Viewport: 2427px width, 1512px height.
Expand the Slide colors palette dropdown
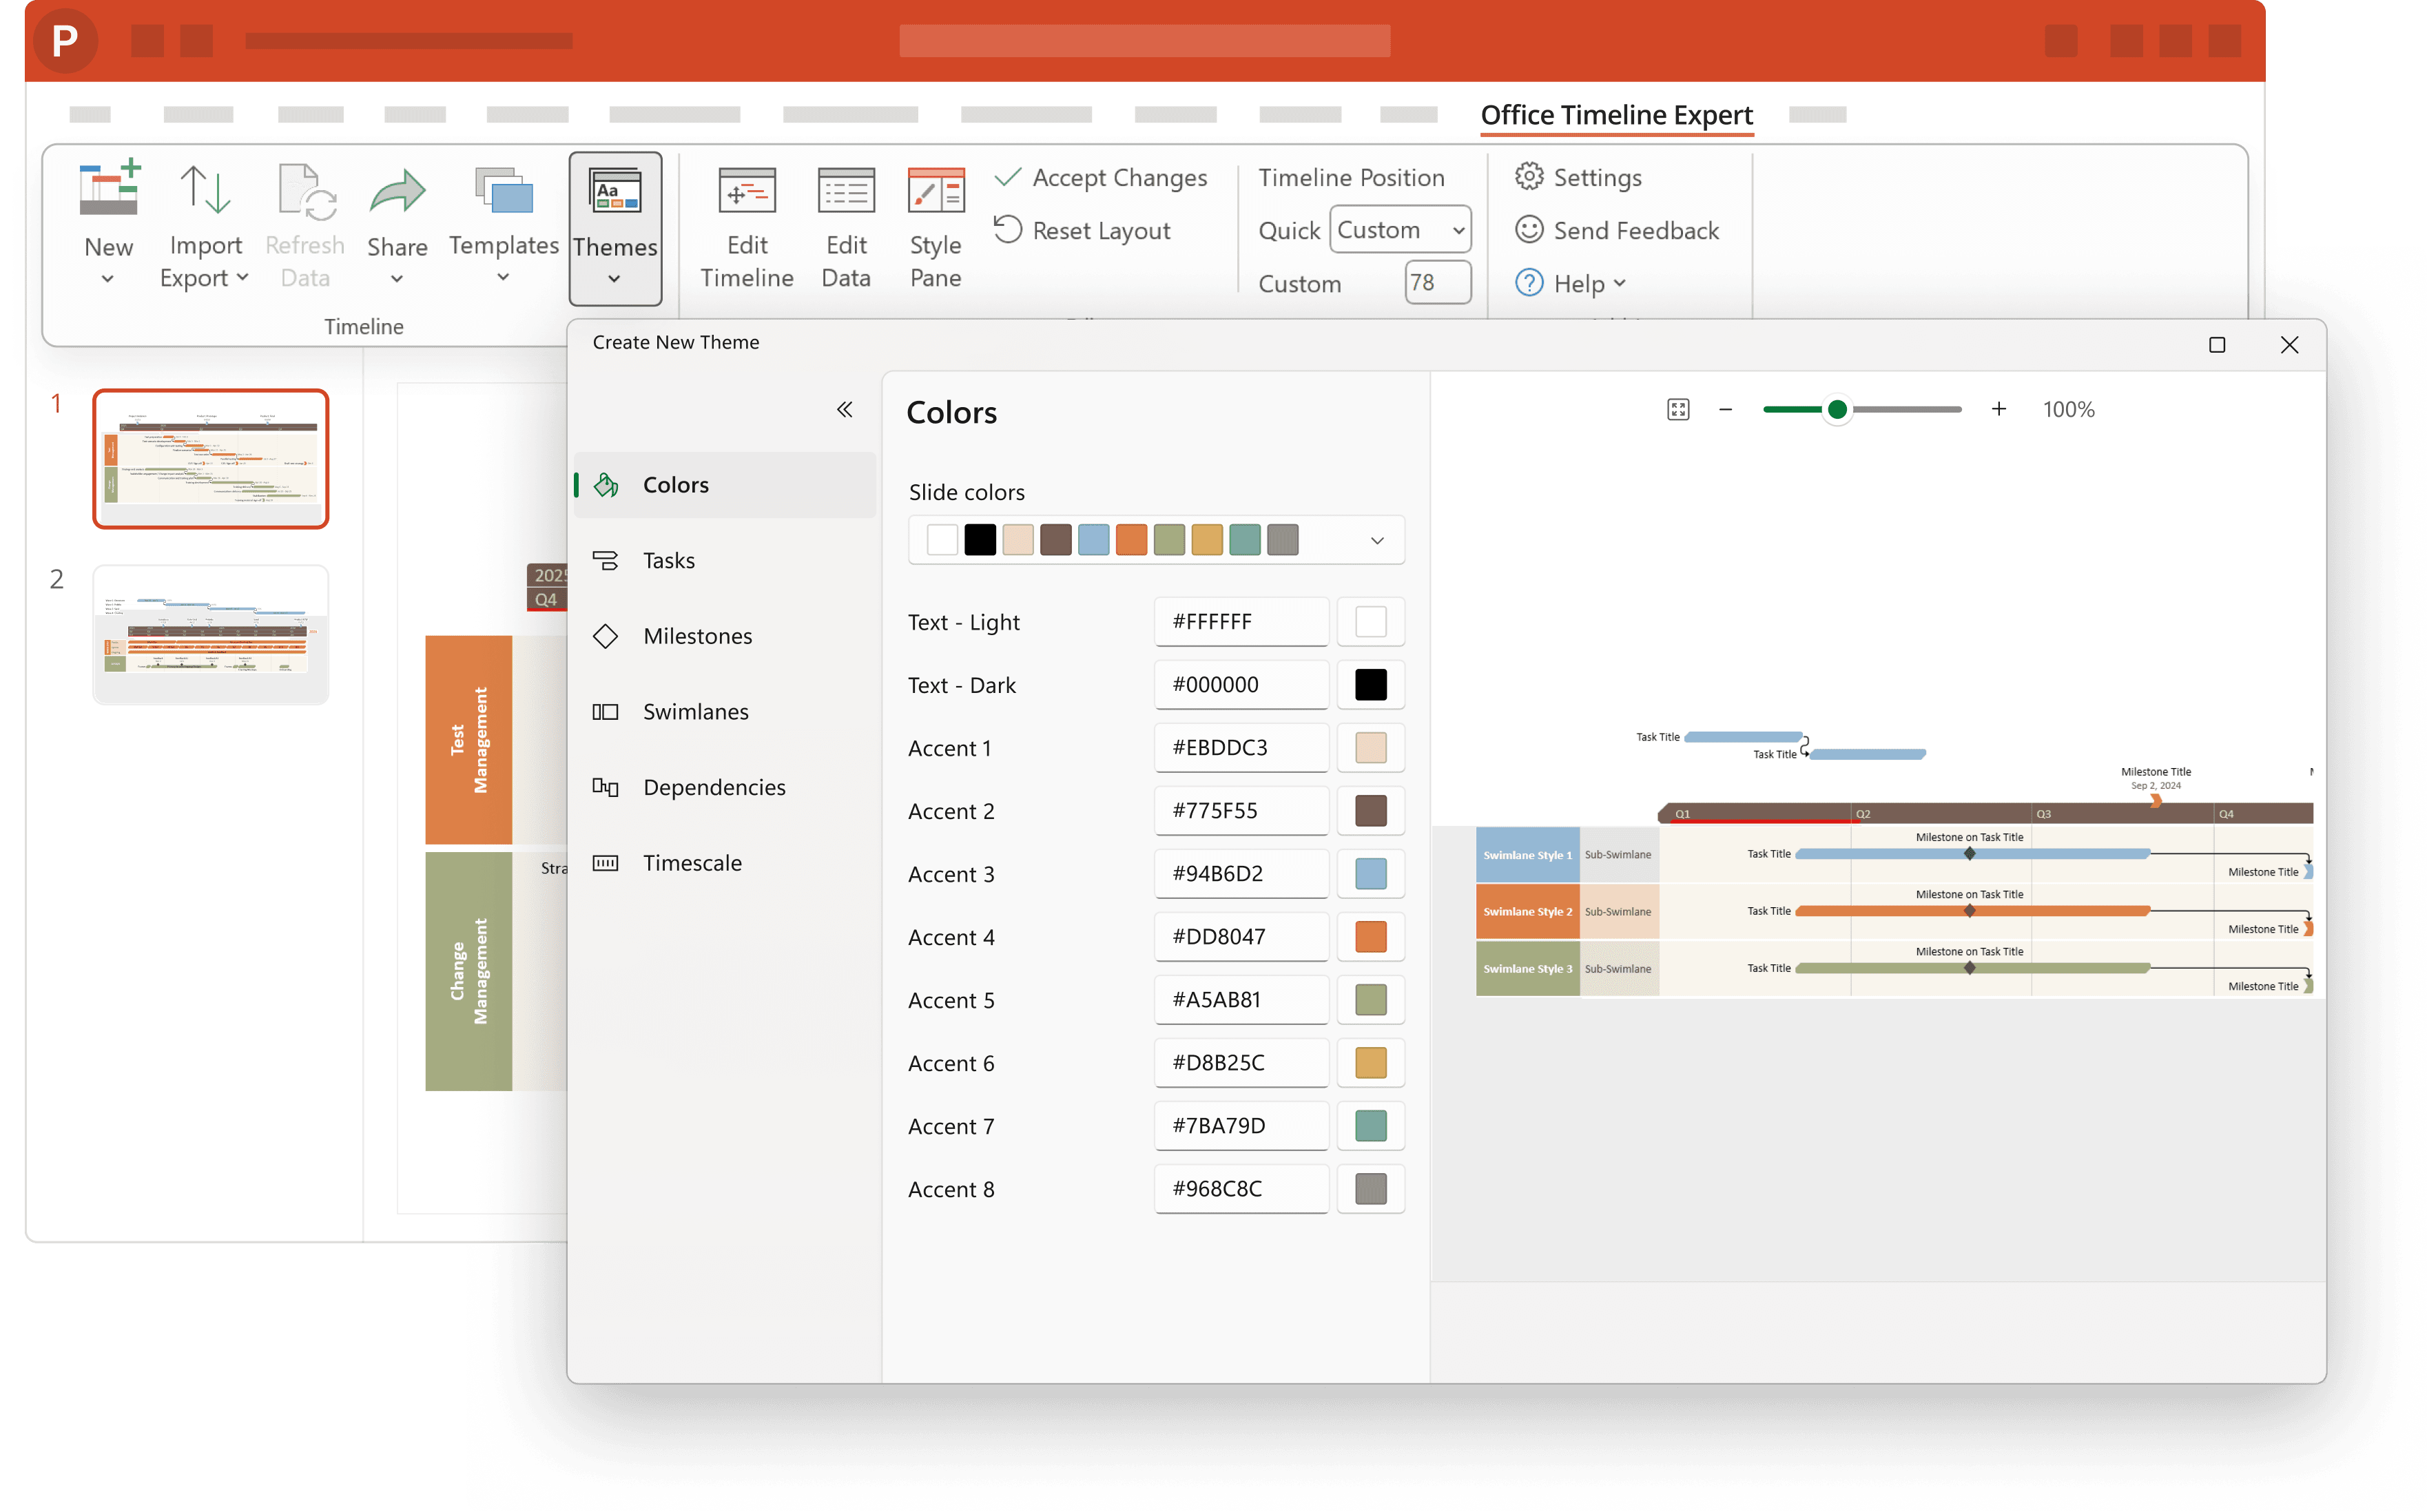click(x=1377, y=540)
